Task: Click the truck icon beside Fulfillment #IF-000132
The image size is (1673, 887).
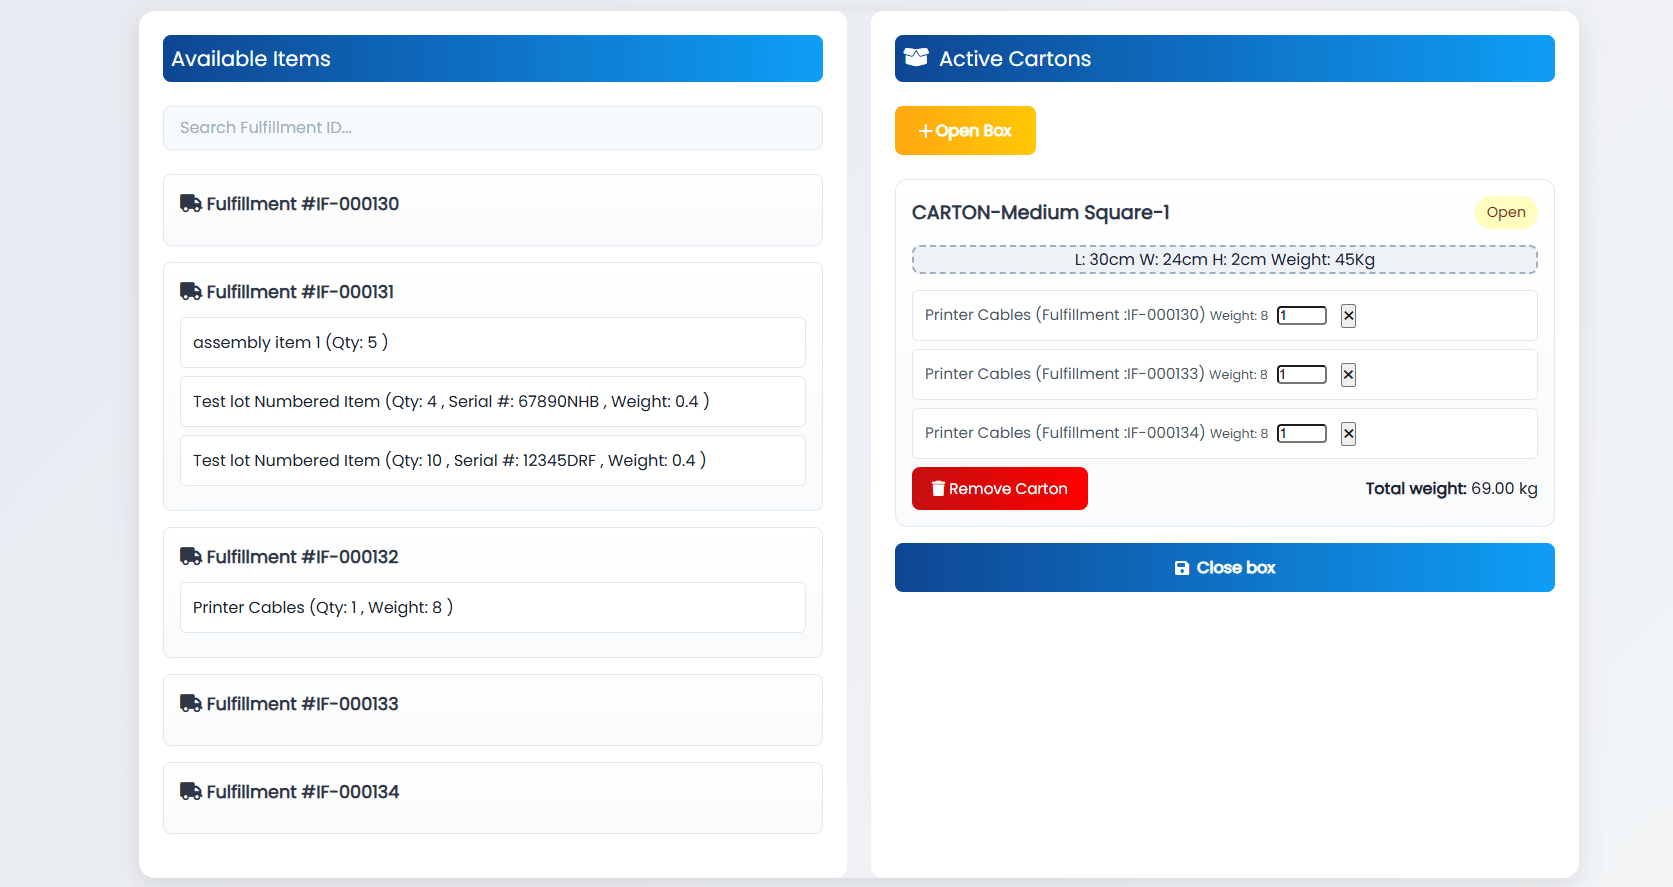Action: 190,557
